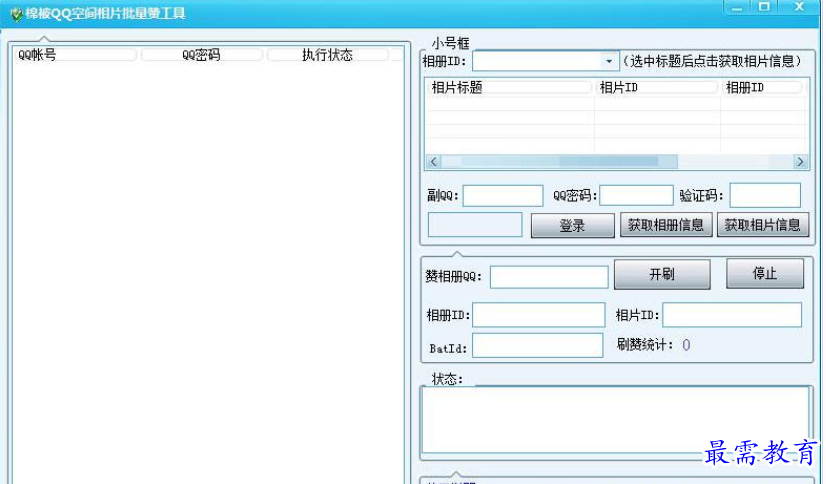Screen dimensions: 826x484
Task: Click inside the 状态 log text area
Action: (x=615, y=420)
